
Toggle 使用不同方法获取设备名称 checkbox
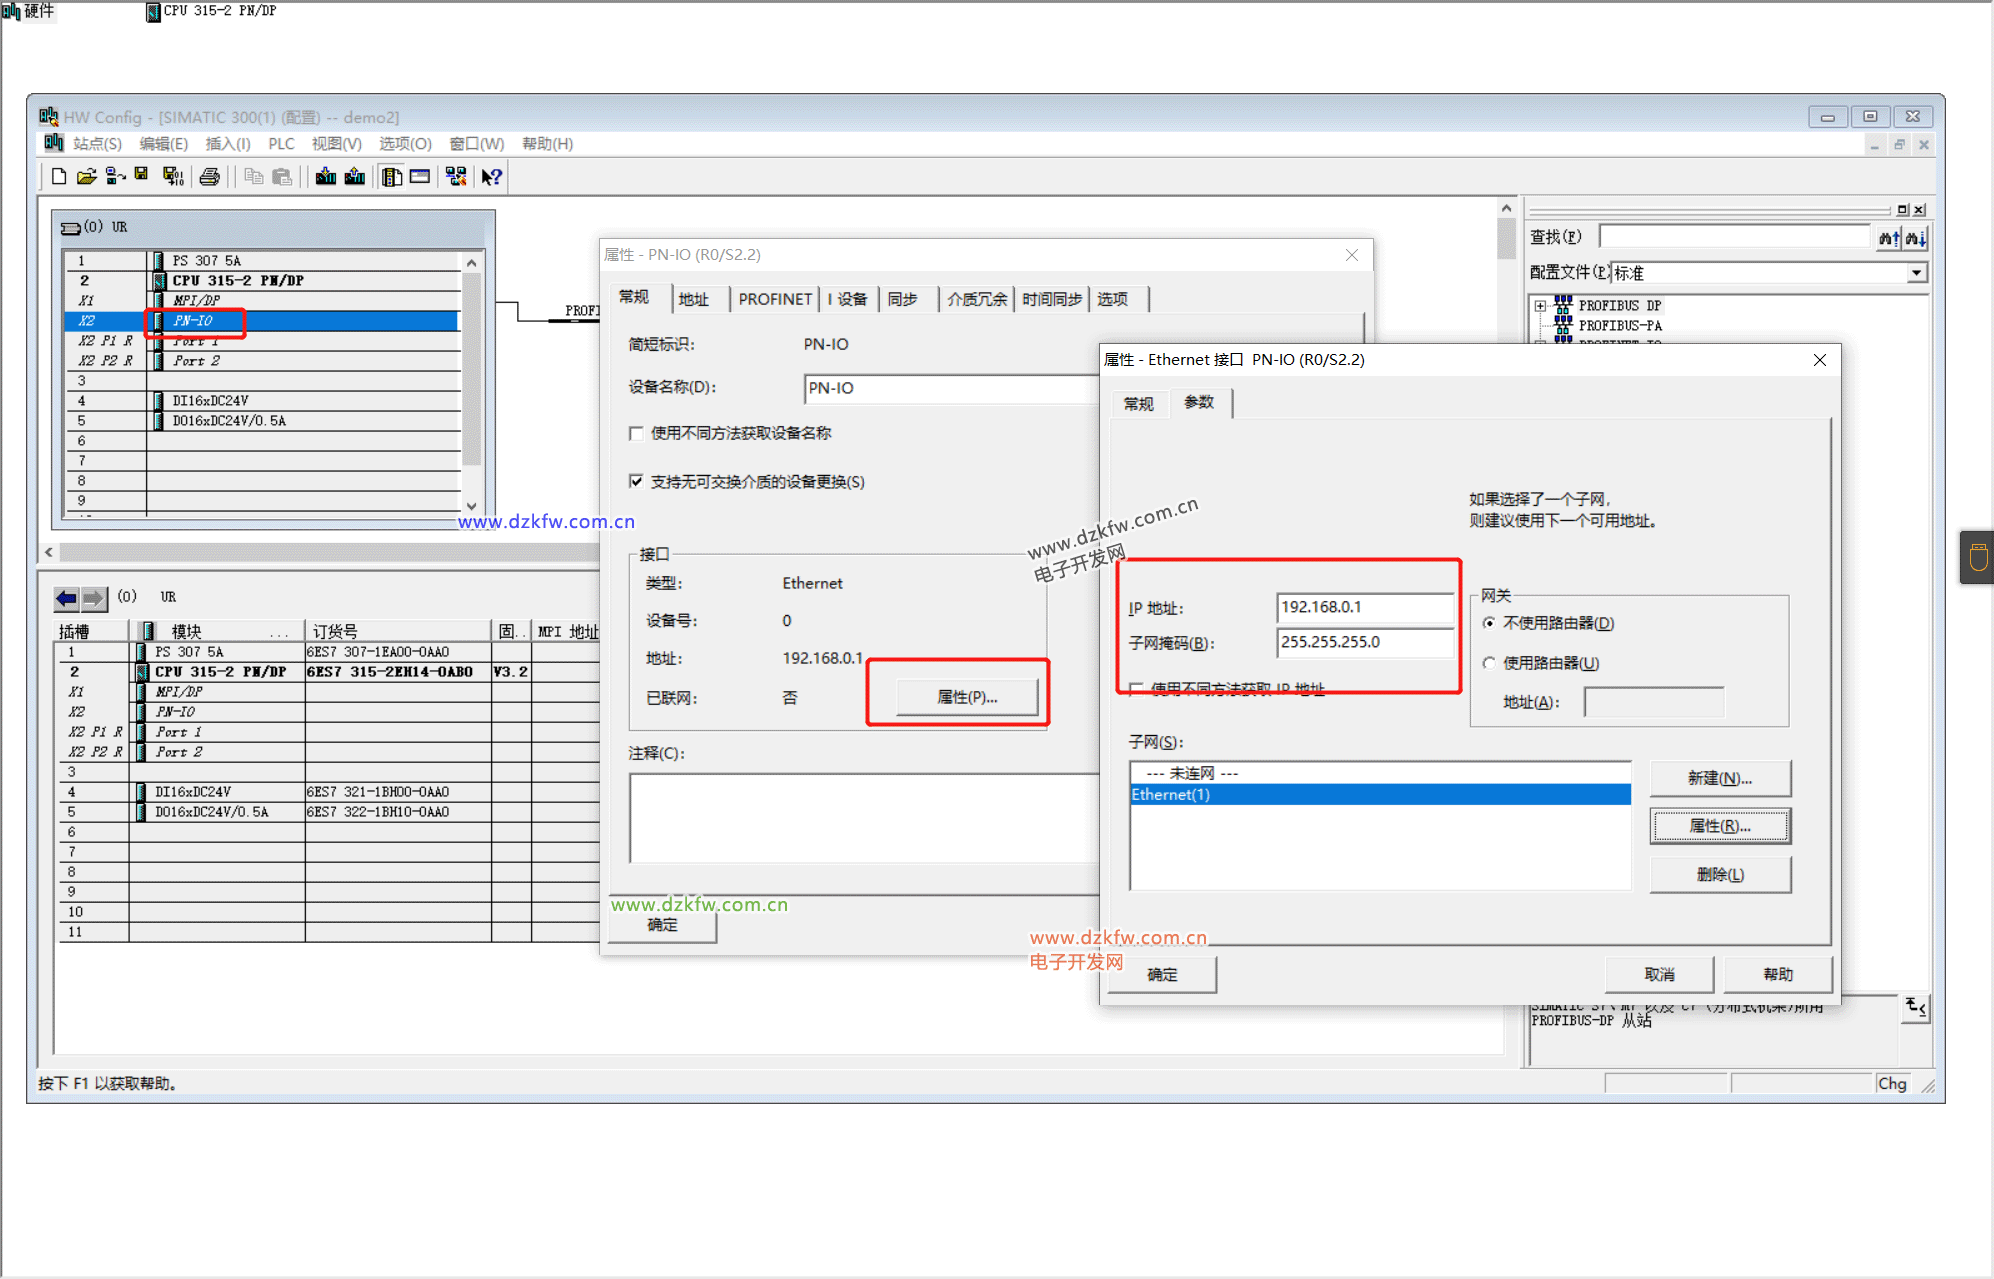[636, 433]
